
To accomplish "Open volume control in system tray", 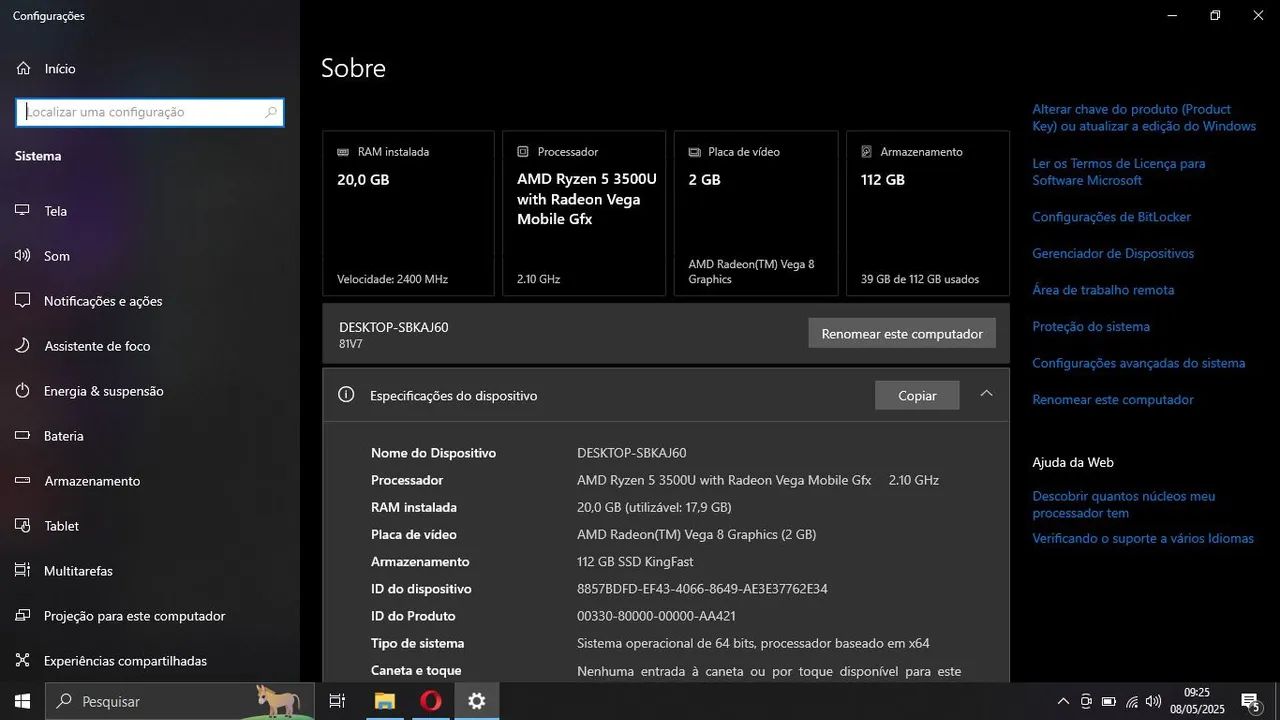I will (1154, 702).
